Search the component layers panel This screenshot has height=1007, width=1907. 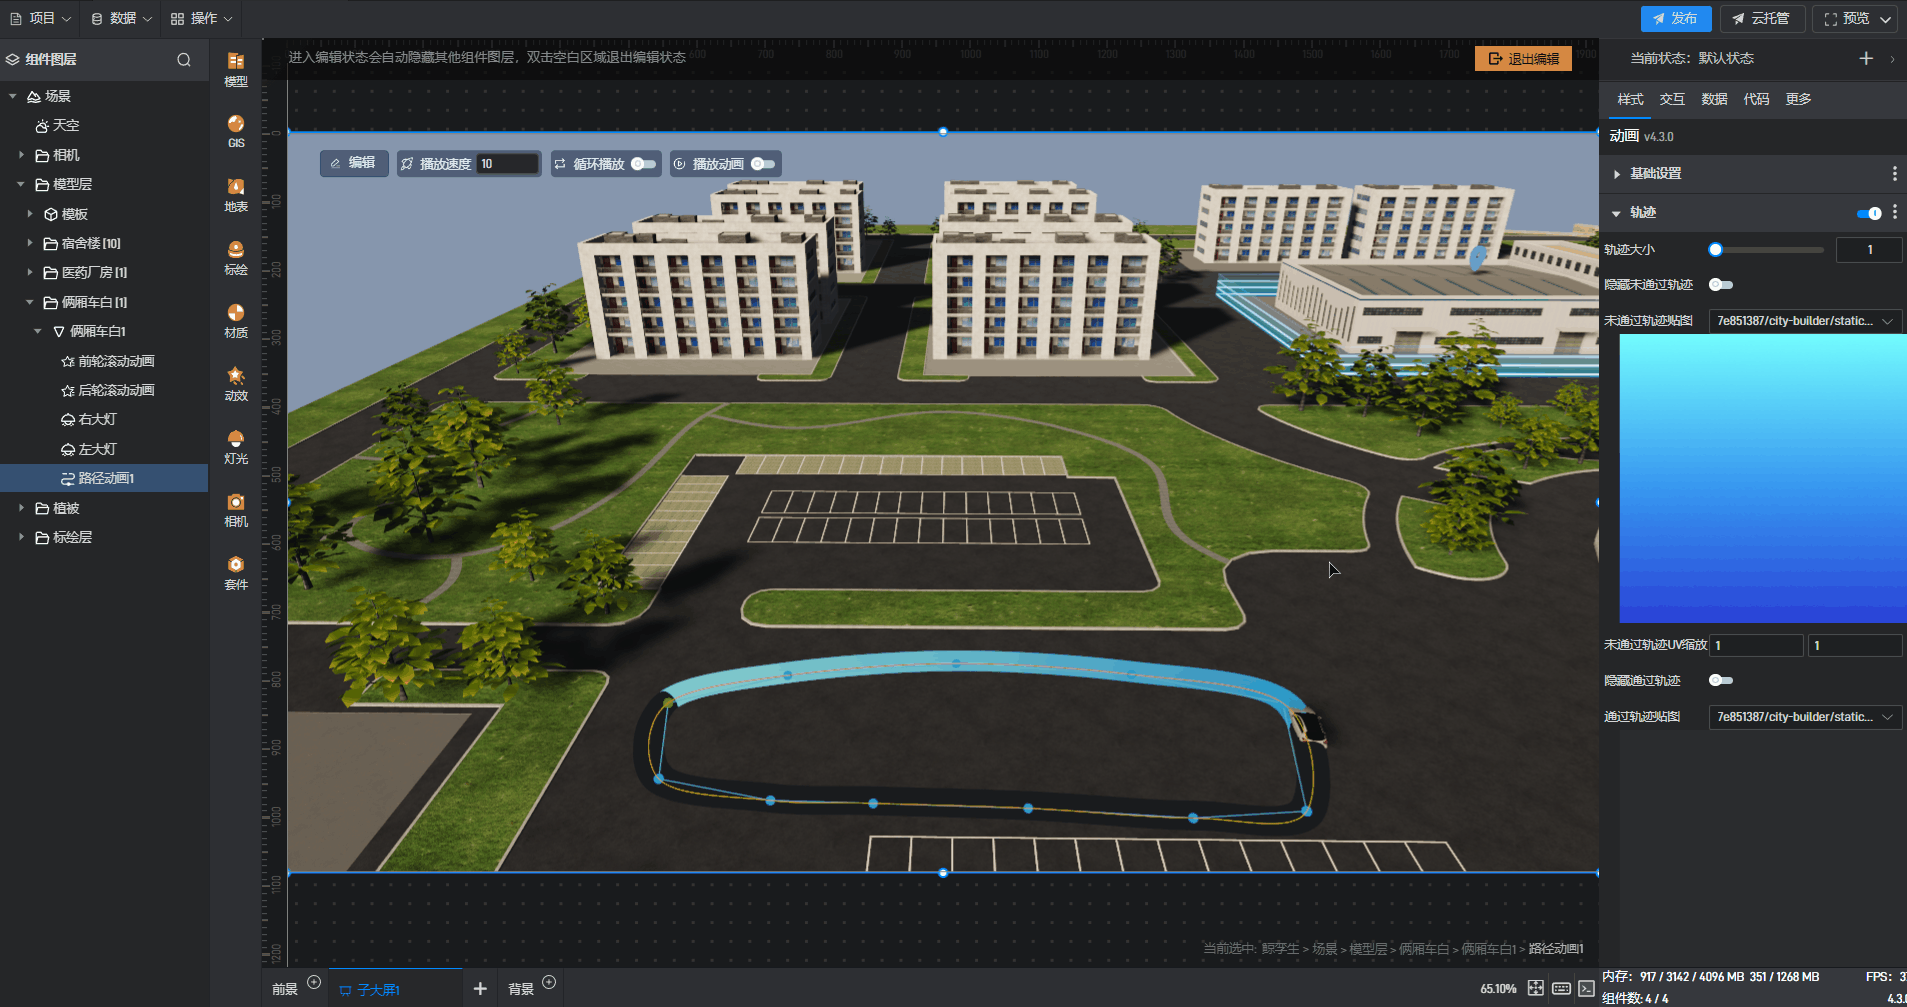click(x=184, y=60)
